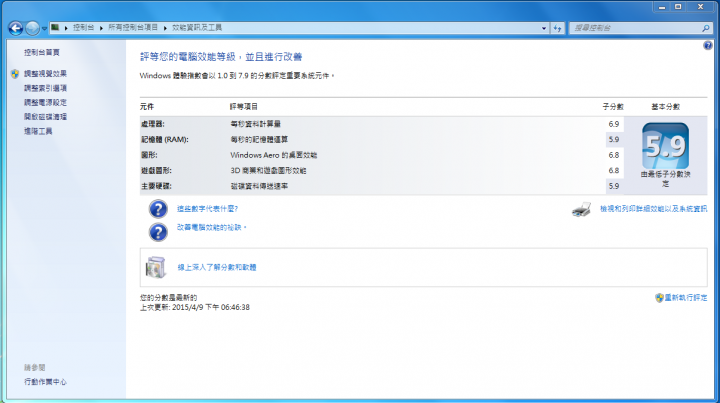Viewport: 720px width, 403px height.
Task: Close the window
Action: tap(701, 7)
